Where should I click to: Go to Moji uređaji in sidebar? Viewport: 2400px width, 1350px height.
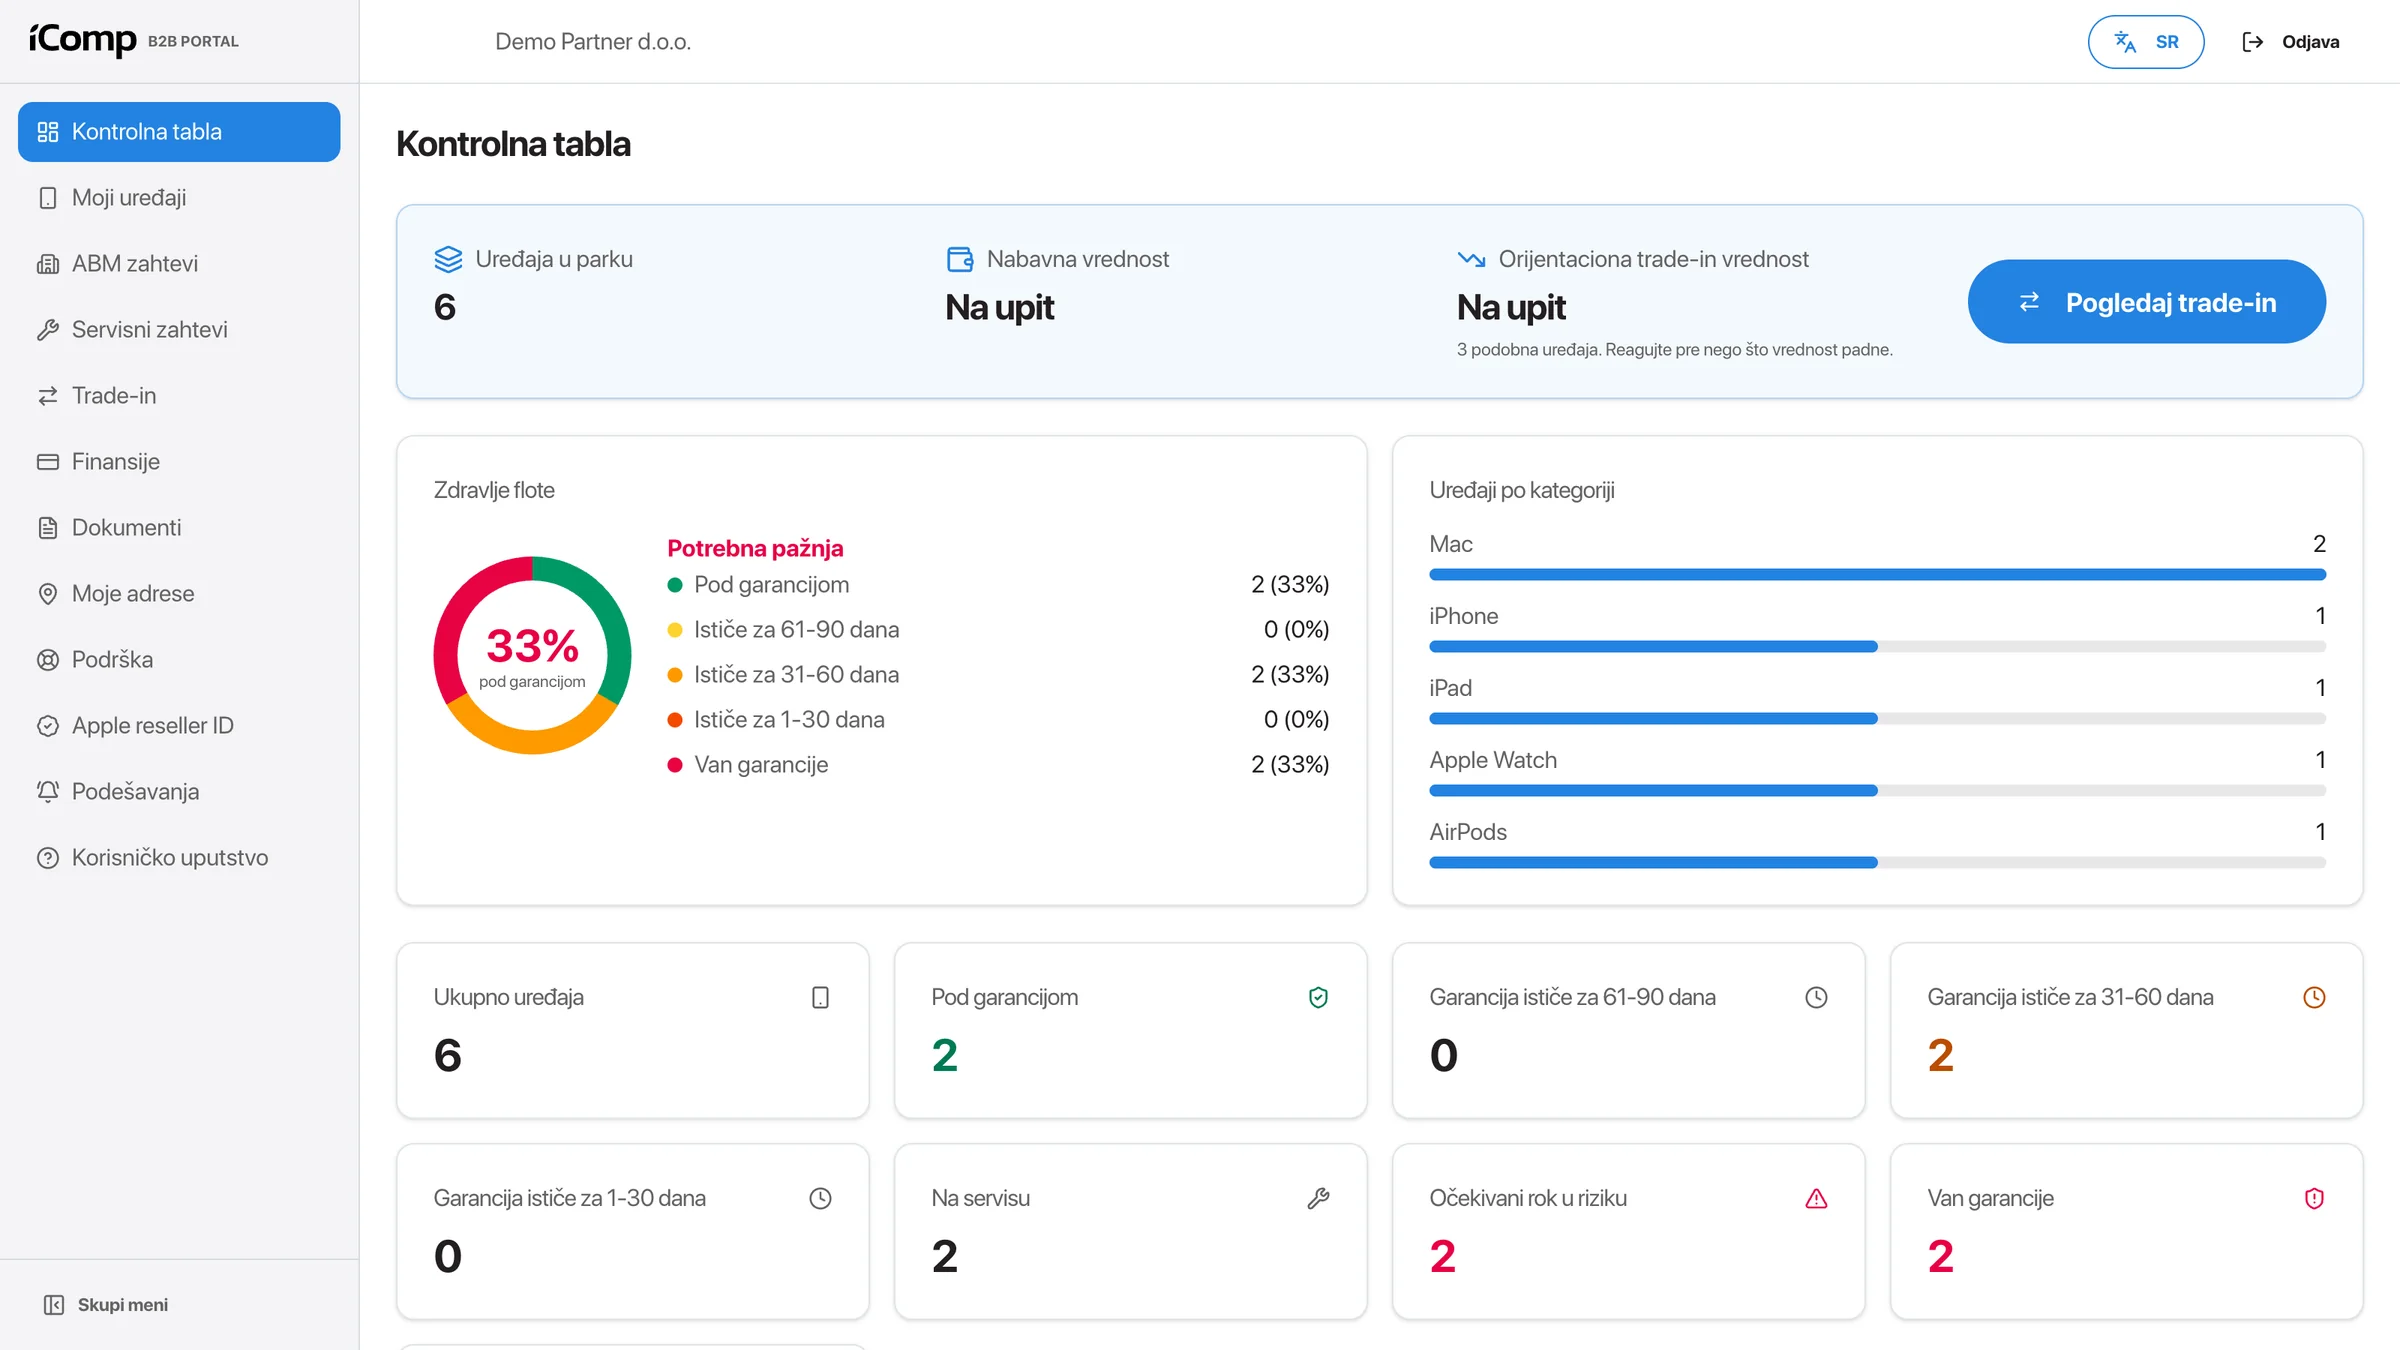[179, 198]
